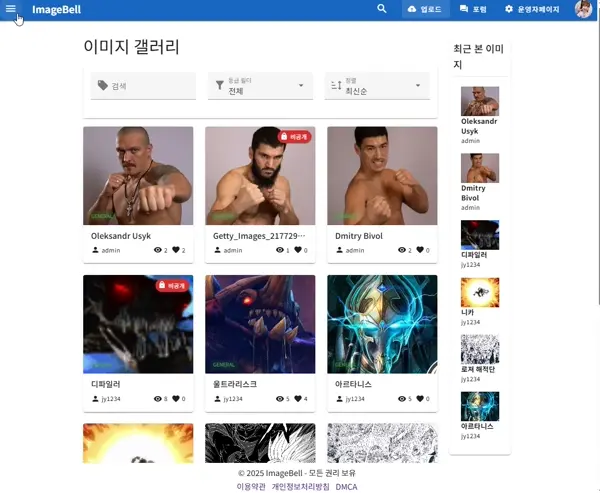Screen dimensions: 600x493
Task: Open the Dmitry Bivol gallery image
Action: 381,175
